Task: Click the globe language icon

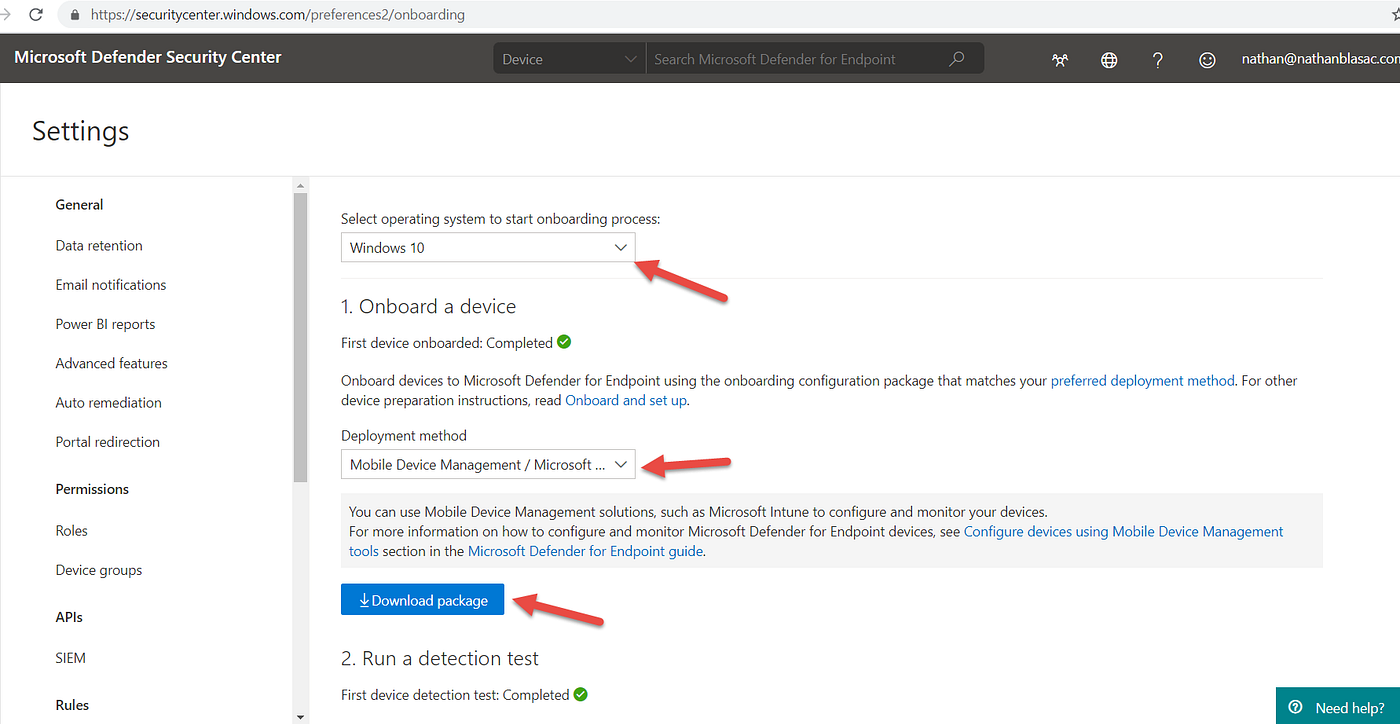Action: pos(1108,59)
